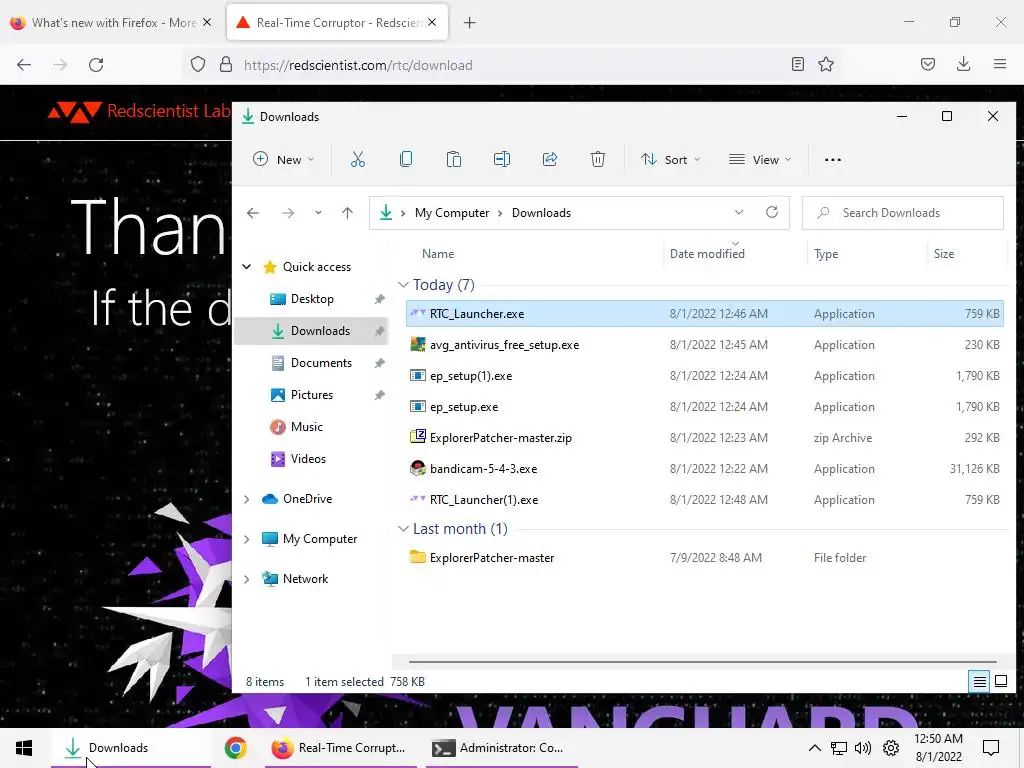Open Desktop in Quick access

(x=312, y=298)
